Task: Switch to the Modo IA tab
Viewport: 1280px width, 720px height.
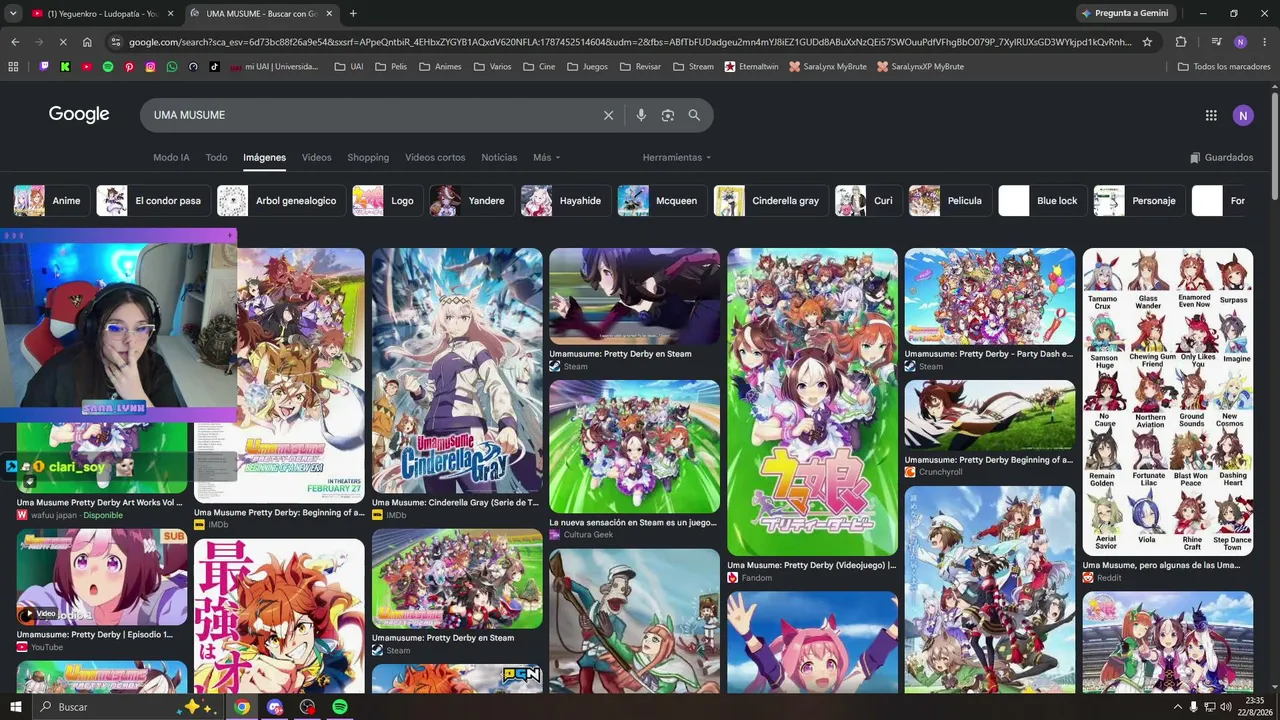Action: tap(171, 157)
